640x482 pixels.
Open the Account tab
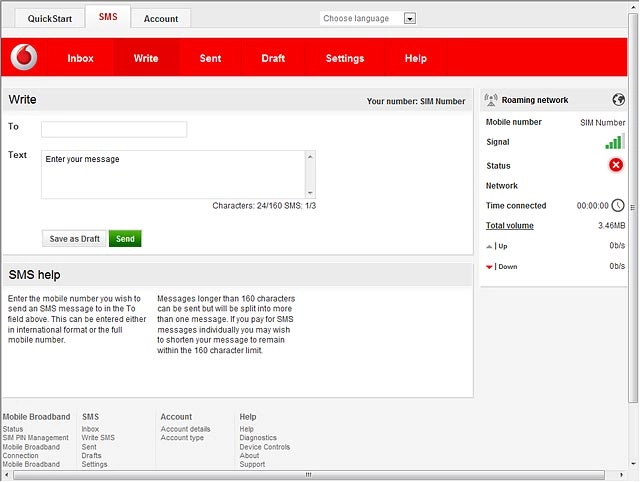(161, 18)
